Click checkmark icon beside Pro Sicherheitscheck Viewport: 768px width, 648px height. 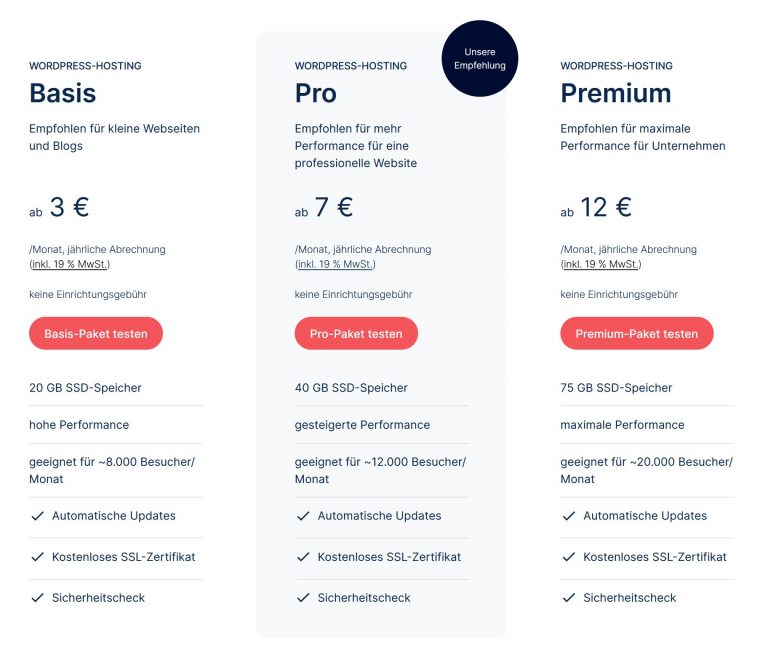[x=303, y=598]
